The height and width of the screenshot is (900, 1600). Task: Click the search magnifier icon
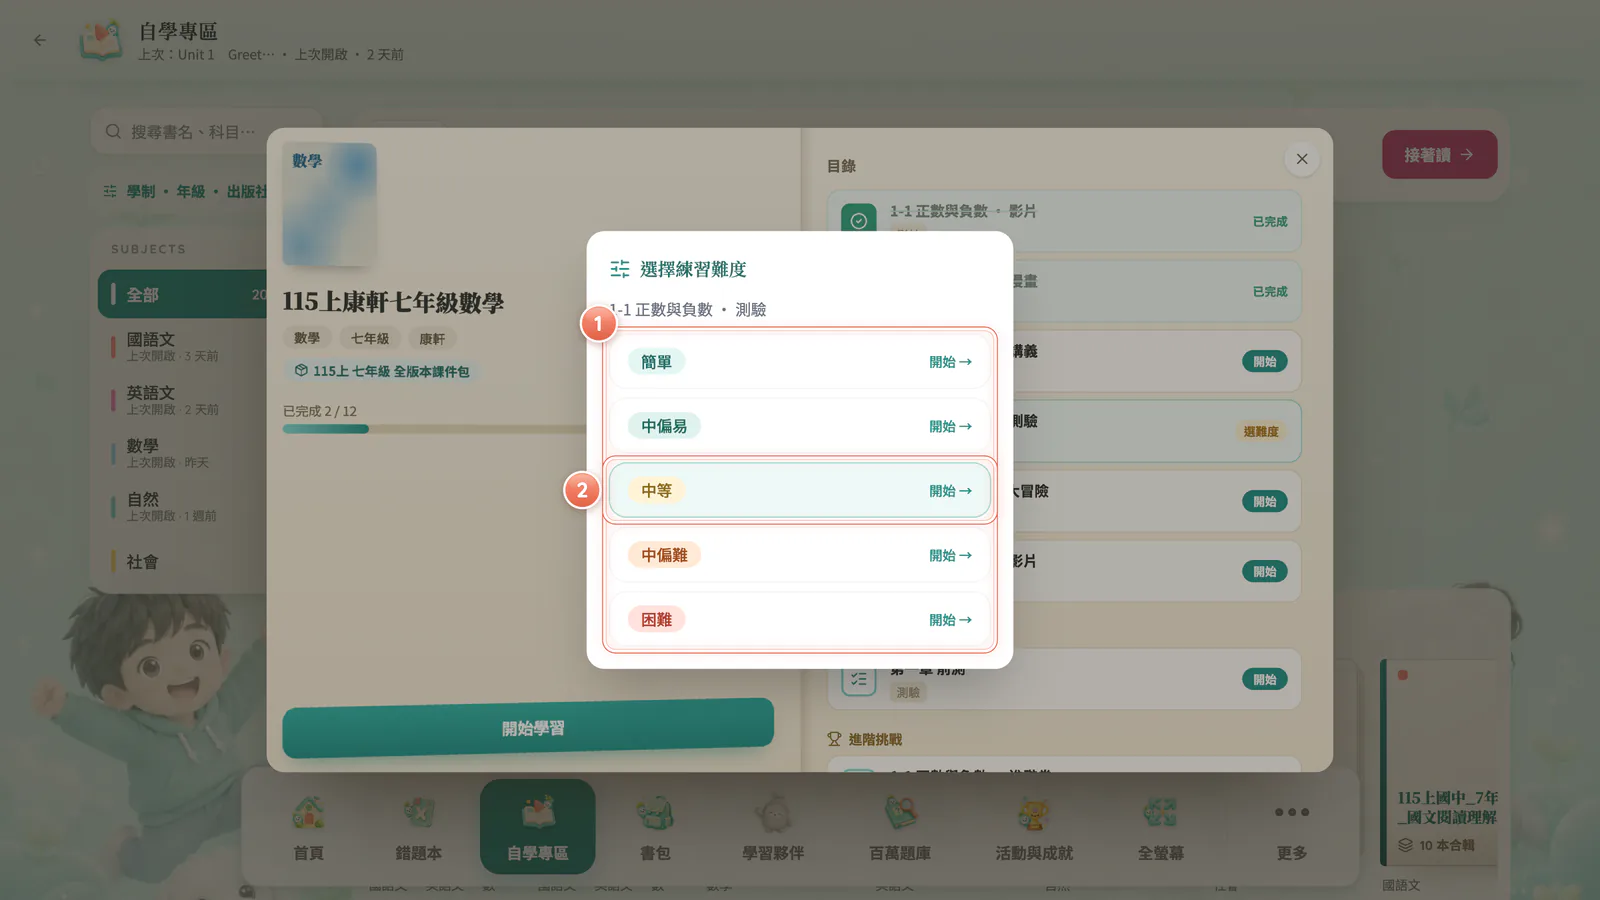(113, 131)
